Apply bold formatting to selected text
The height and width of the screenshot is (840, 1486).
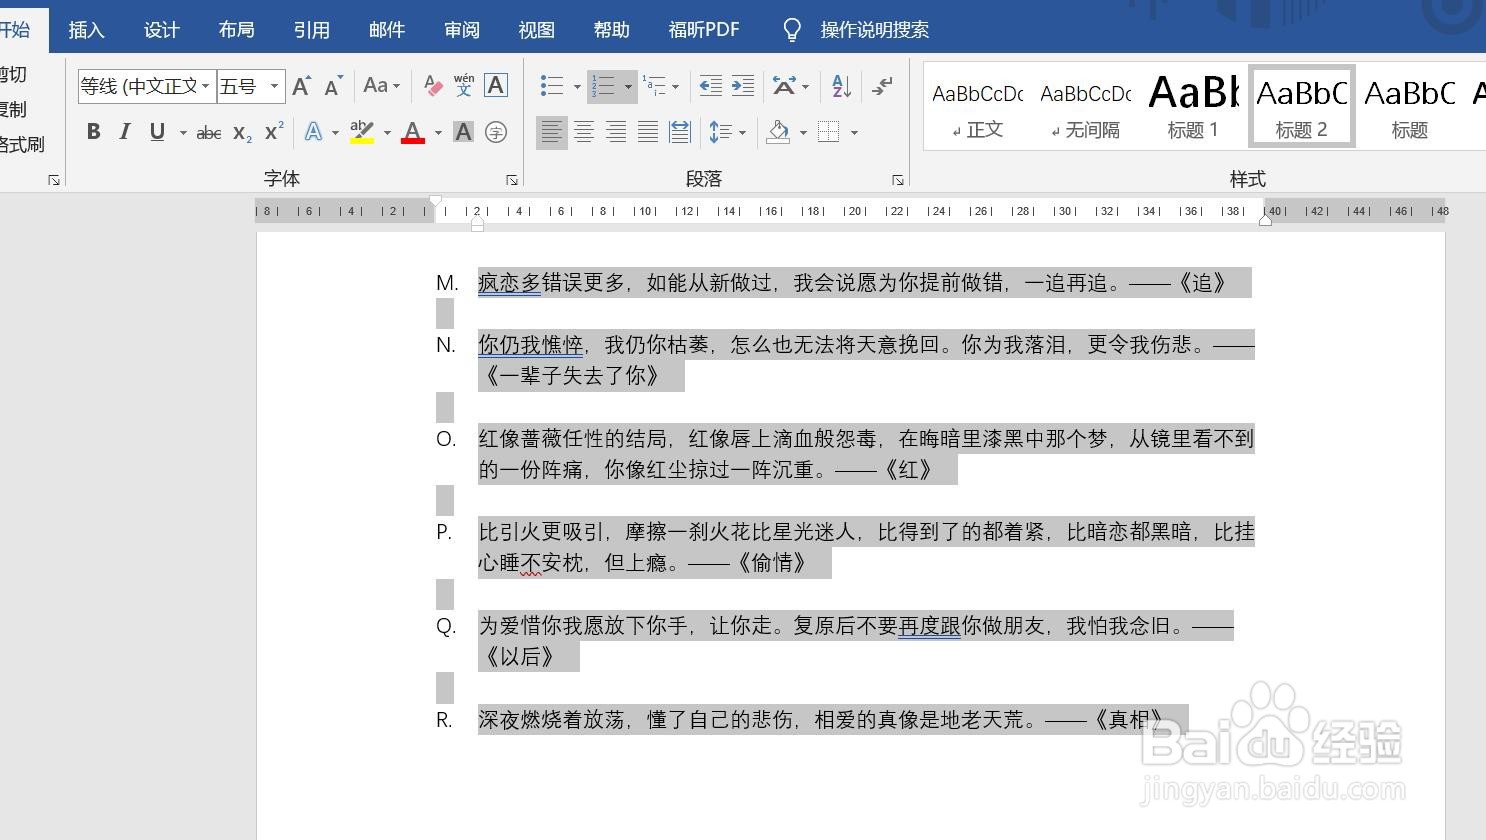pyautogui.click(x=93, y=131)
